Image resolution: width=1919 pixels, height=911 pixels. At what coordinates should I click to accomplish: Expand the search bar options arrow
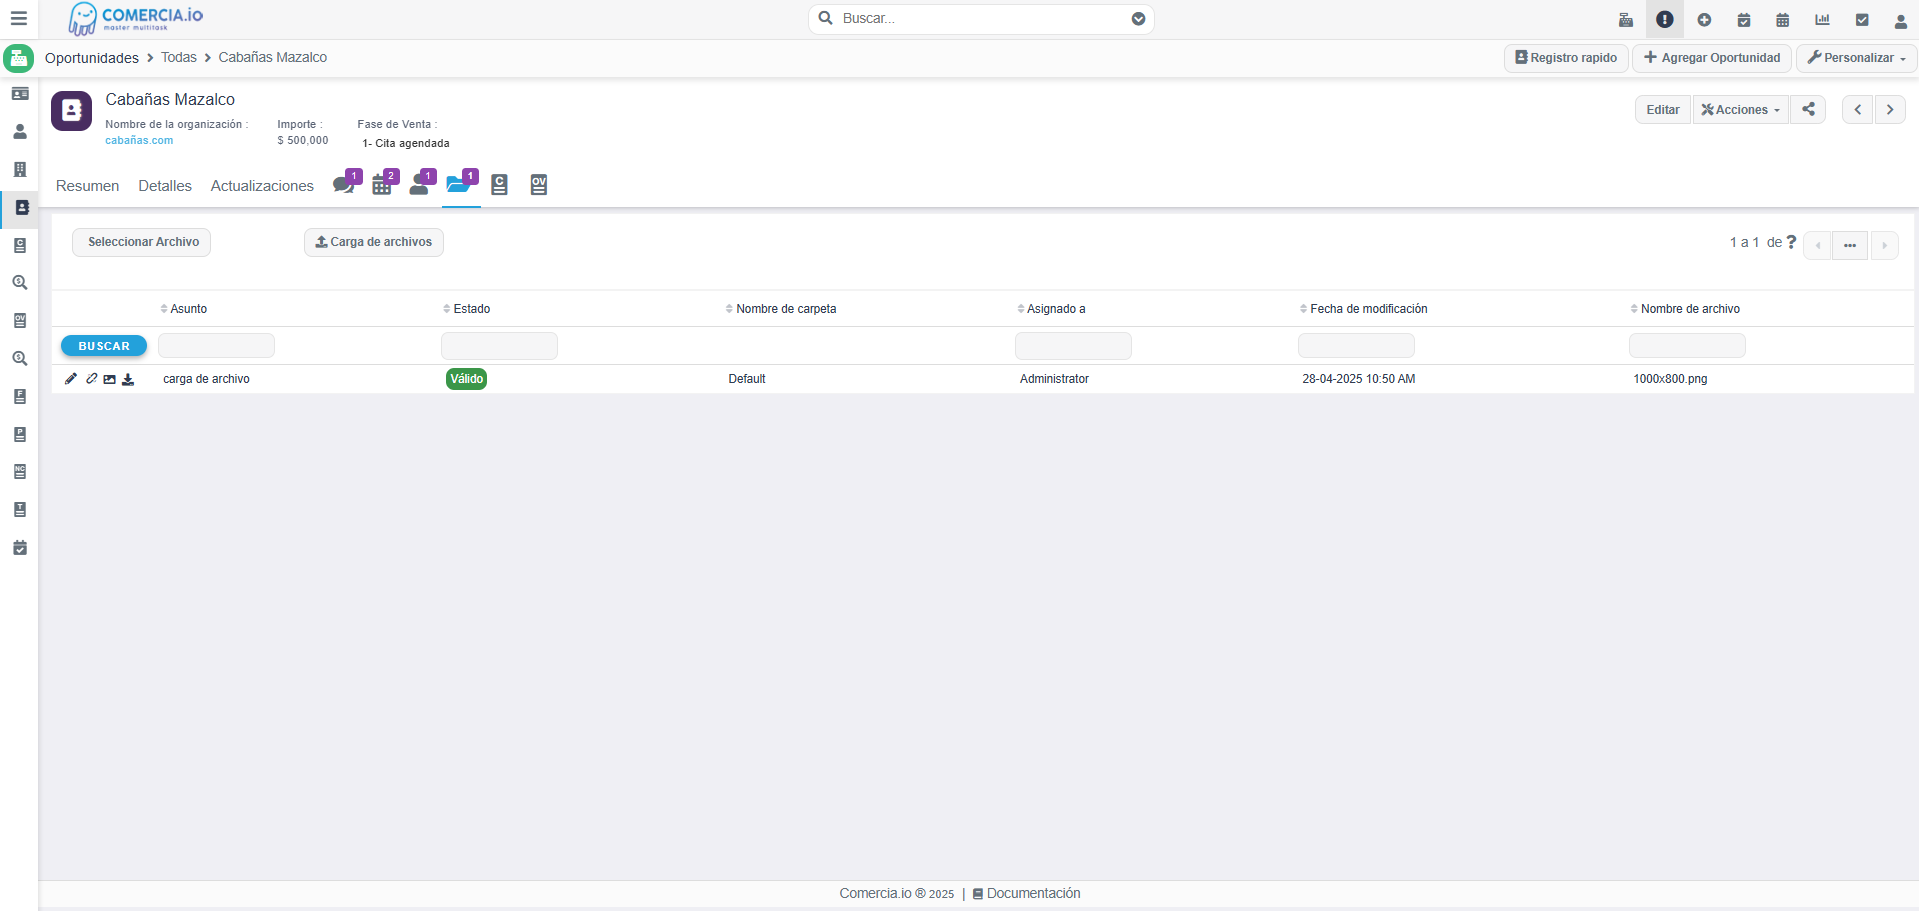point(1138,19)
